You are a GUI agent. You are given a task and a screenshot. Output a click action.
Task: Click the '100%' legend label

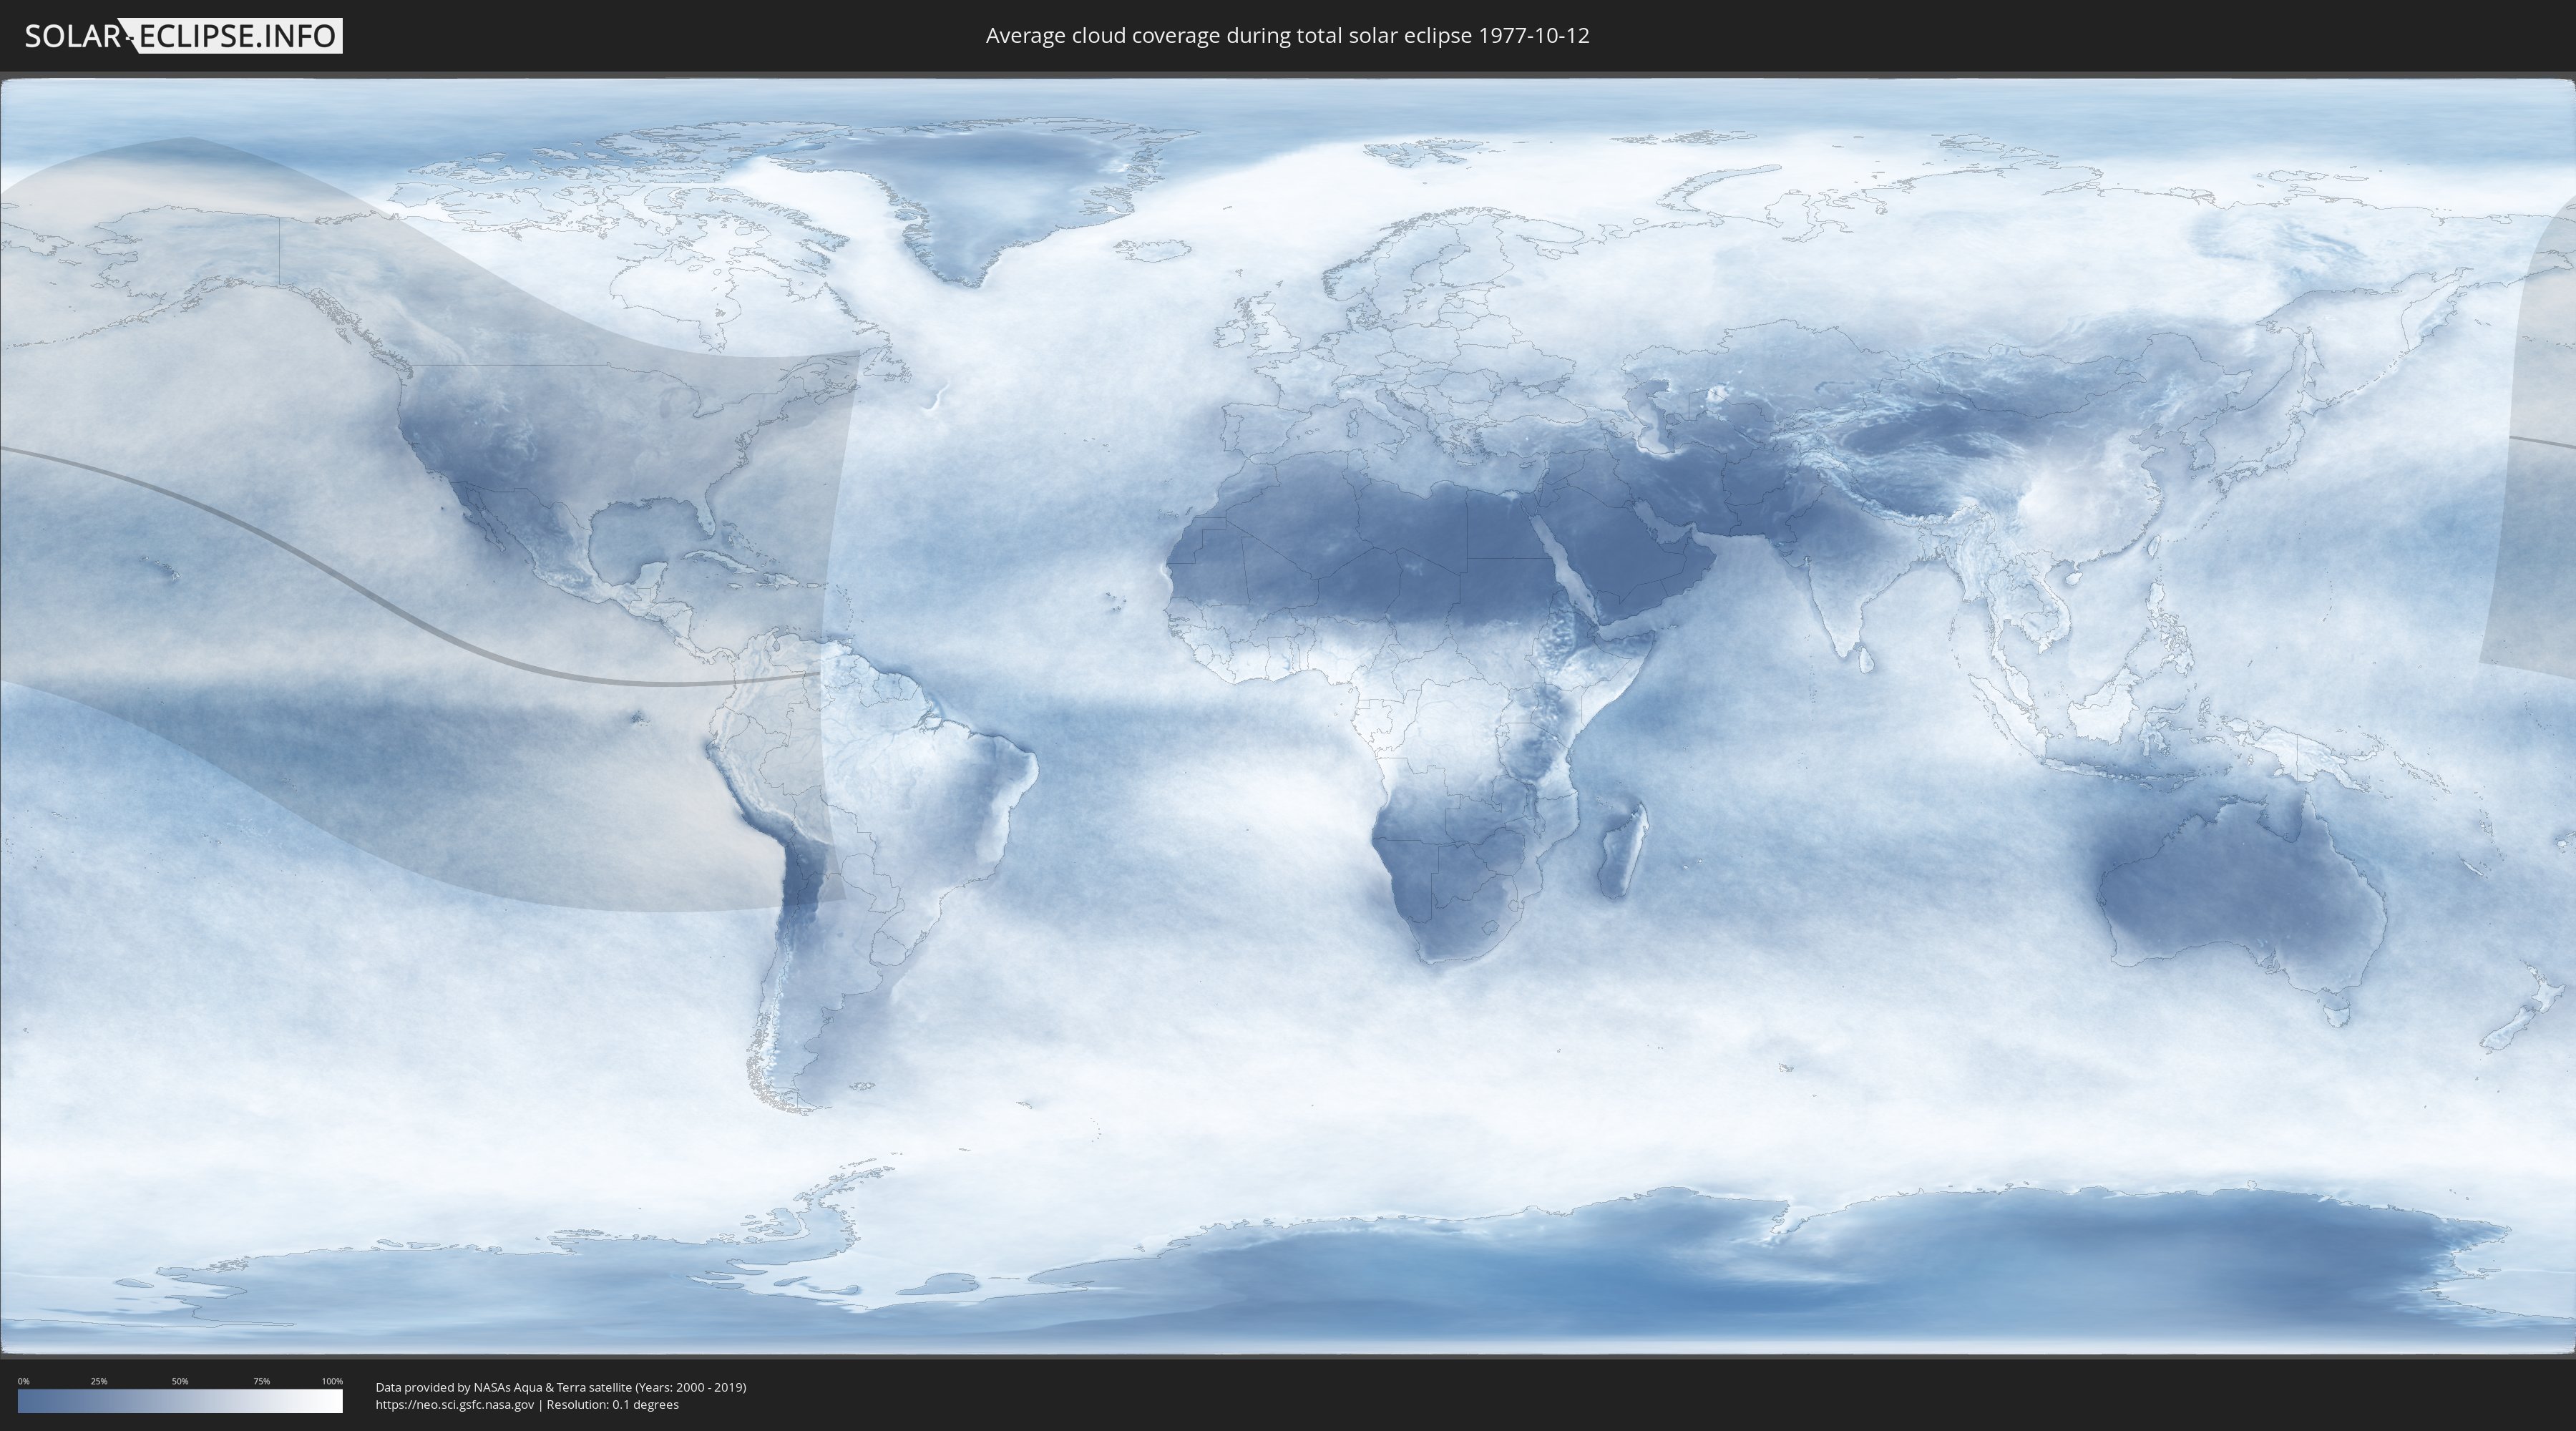[x=332, y=1381]
